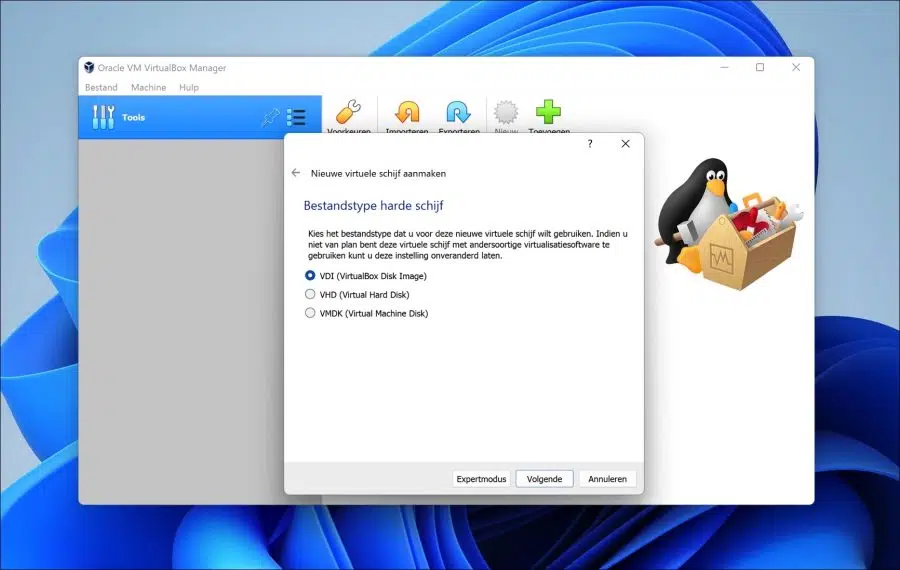Minimize the VirtualBox Manager window
The width and height of the screenshot is (900, 570).
click(x=724, y=67)
